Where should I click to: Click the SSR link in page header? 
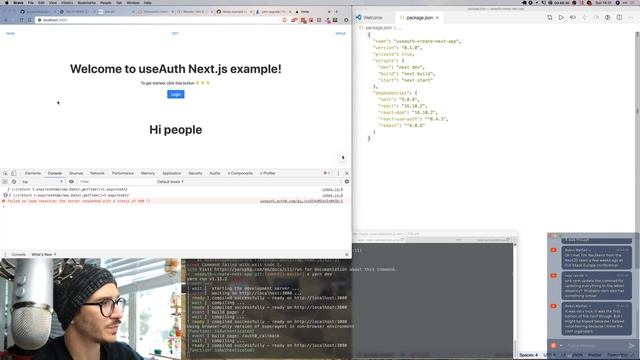click(175, 33)
